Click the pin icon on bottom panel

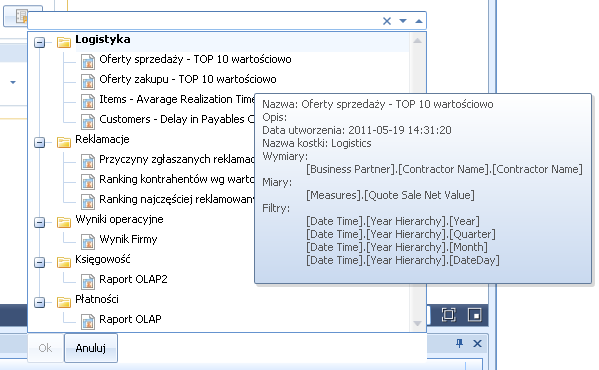tap(460, 343)
